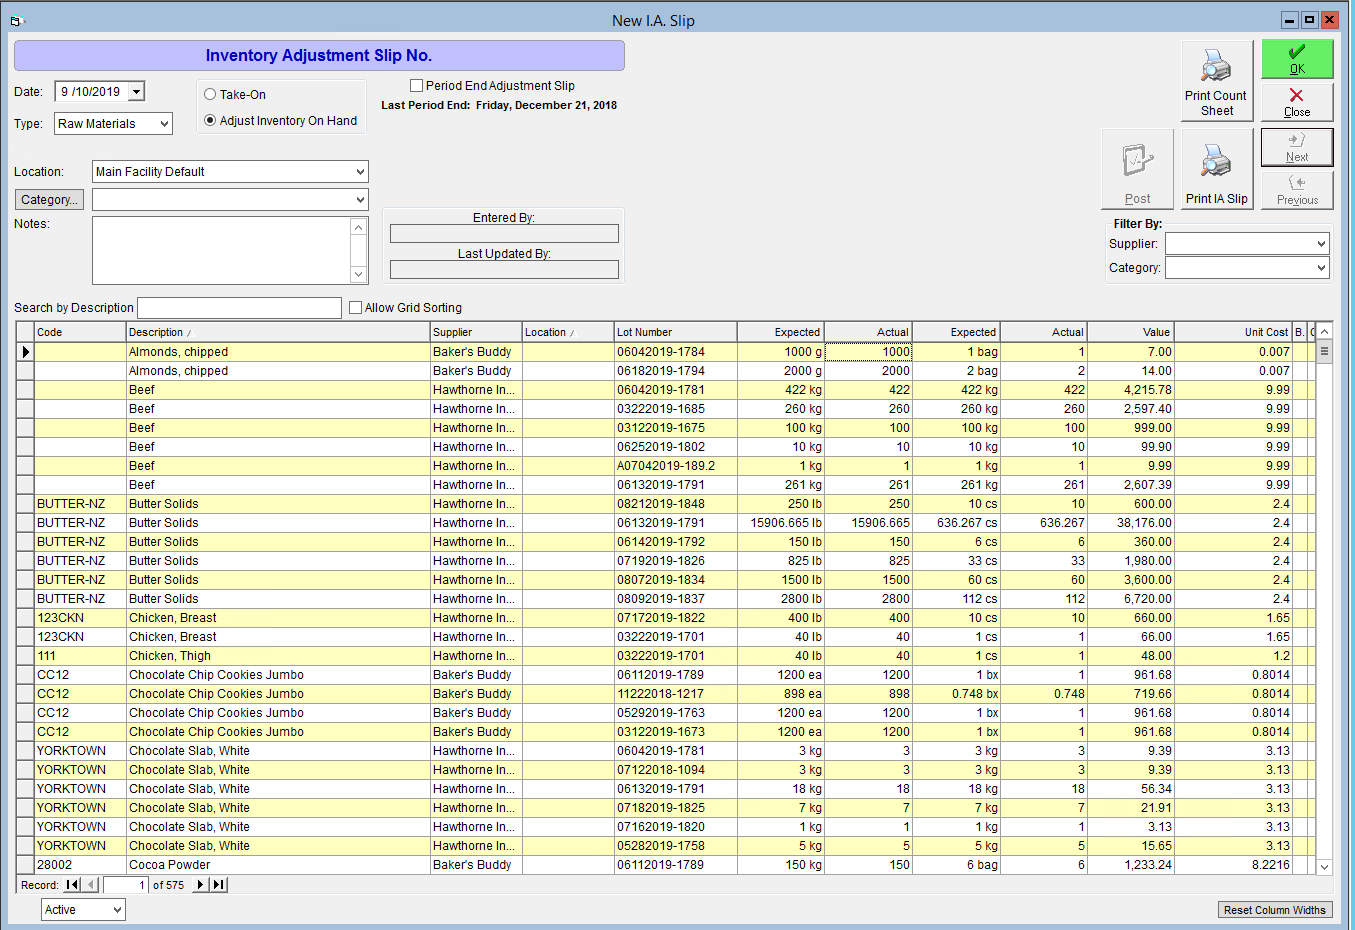Click Chicken, Thigh description cell
Screen dimensions: 1355x930
(x=278, y=656)
